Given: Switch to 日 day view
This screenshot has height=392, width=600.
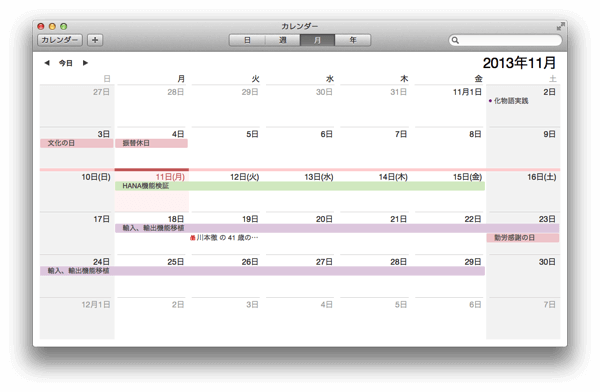Looking at the screenshot, I should [247, 40].
